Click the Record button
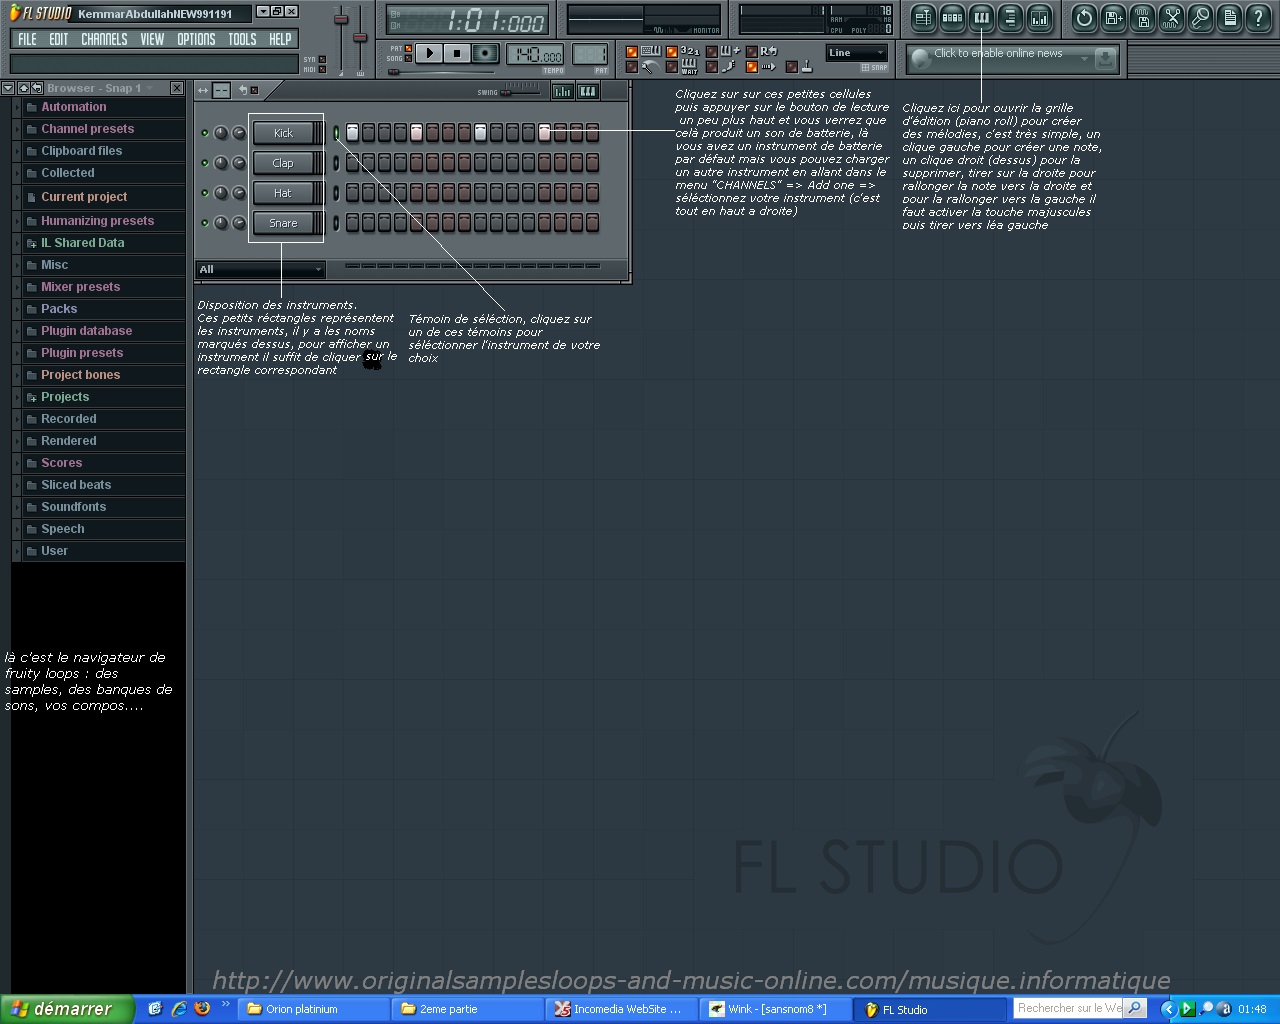The height and width of the screenshot is (1024, 1280). [485, 53]
